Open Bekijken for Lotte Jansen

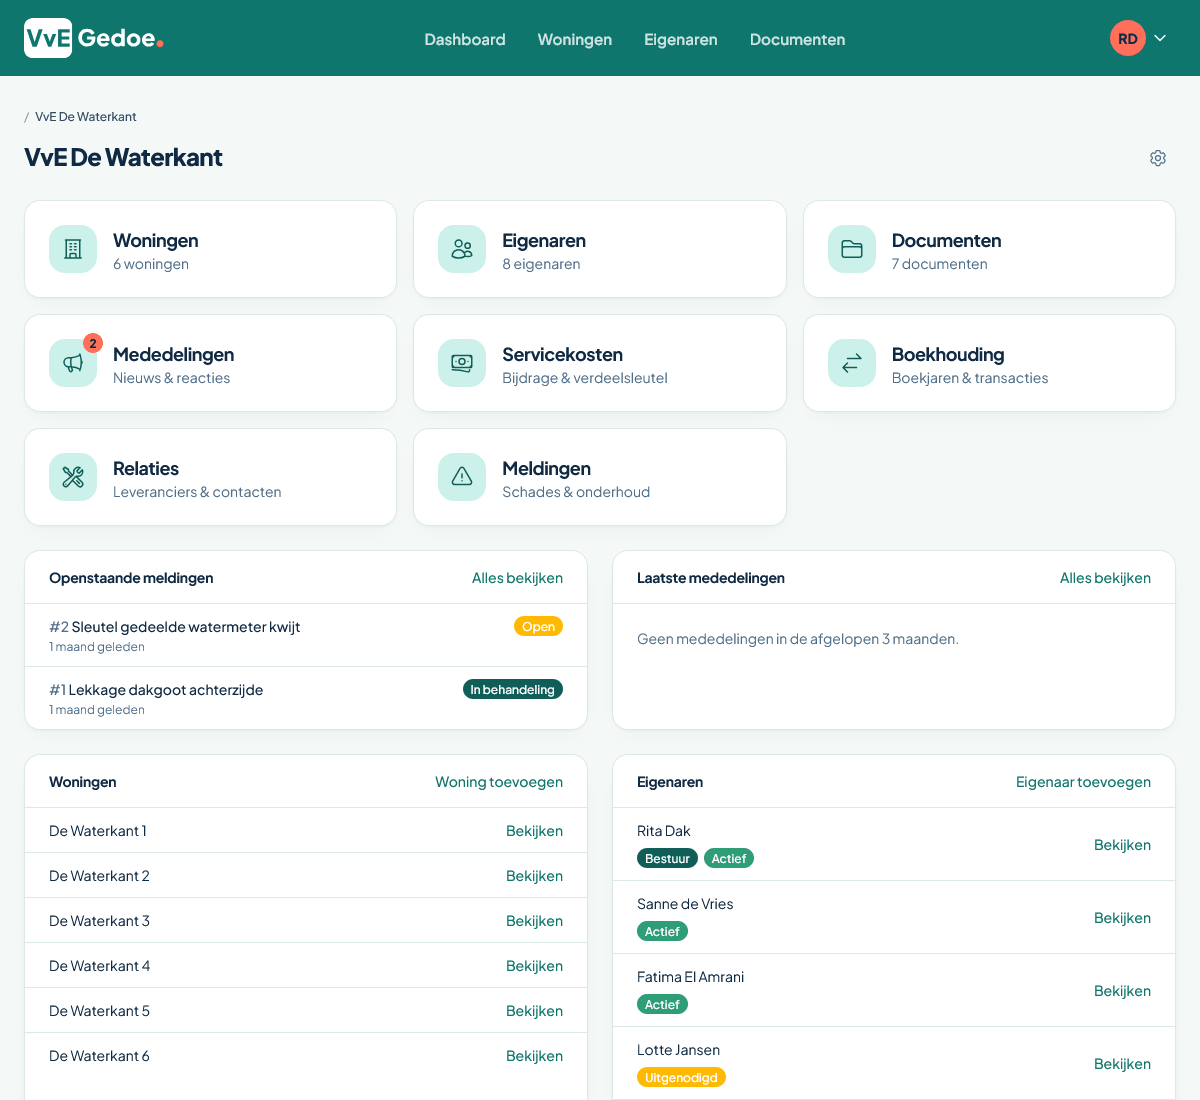click(x=1122, y=1064)
